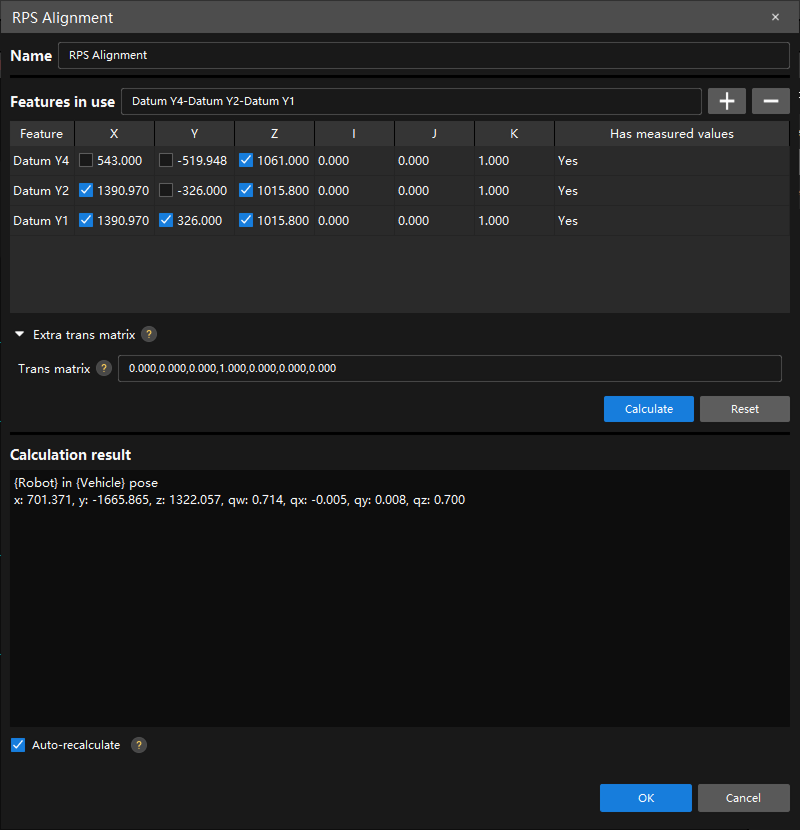Screen dimensions: 800x830
Task: Click the {Robot} in {Vehicle} pose line
Action: 86,483
